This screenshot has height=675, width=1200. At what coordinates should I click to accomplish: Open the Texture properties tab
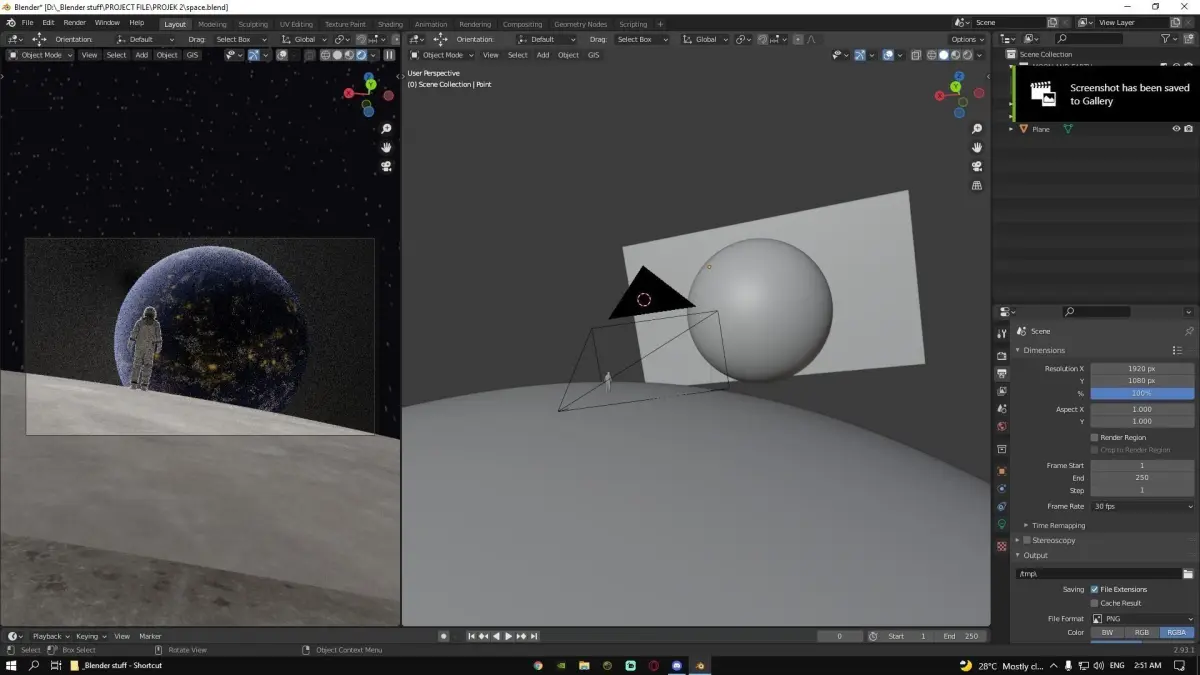click(x=1002, y=546)
